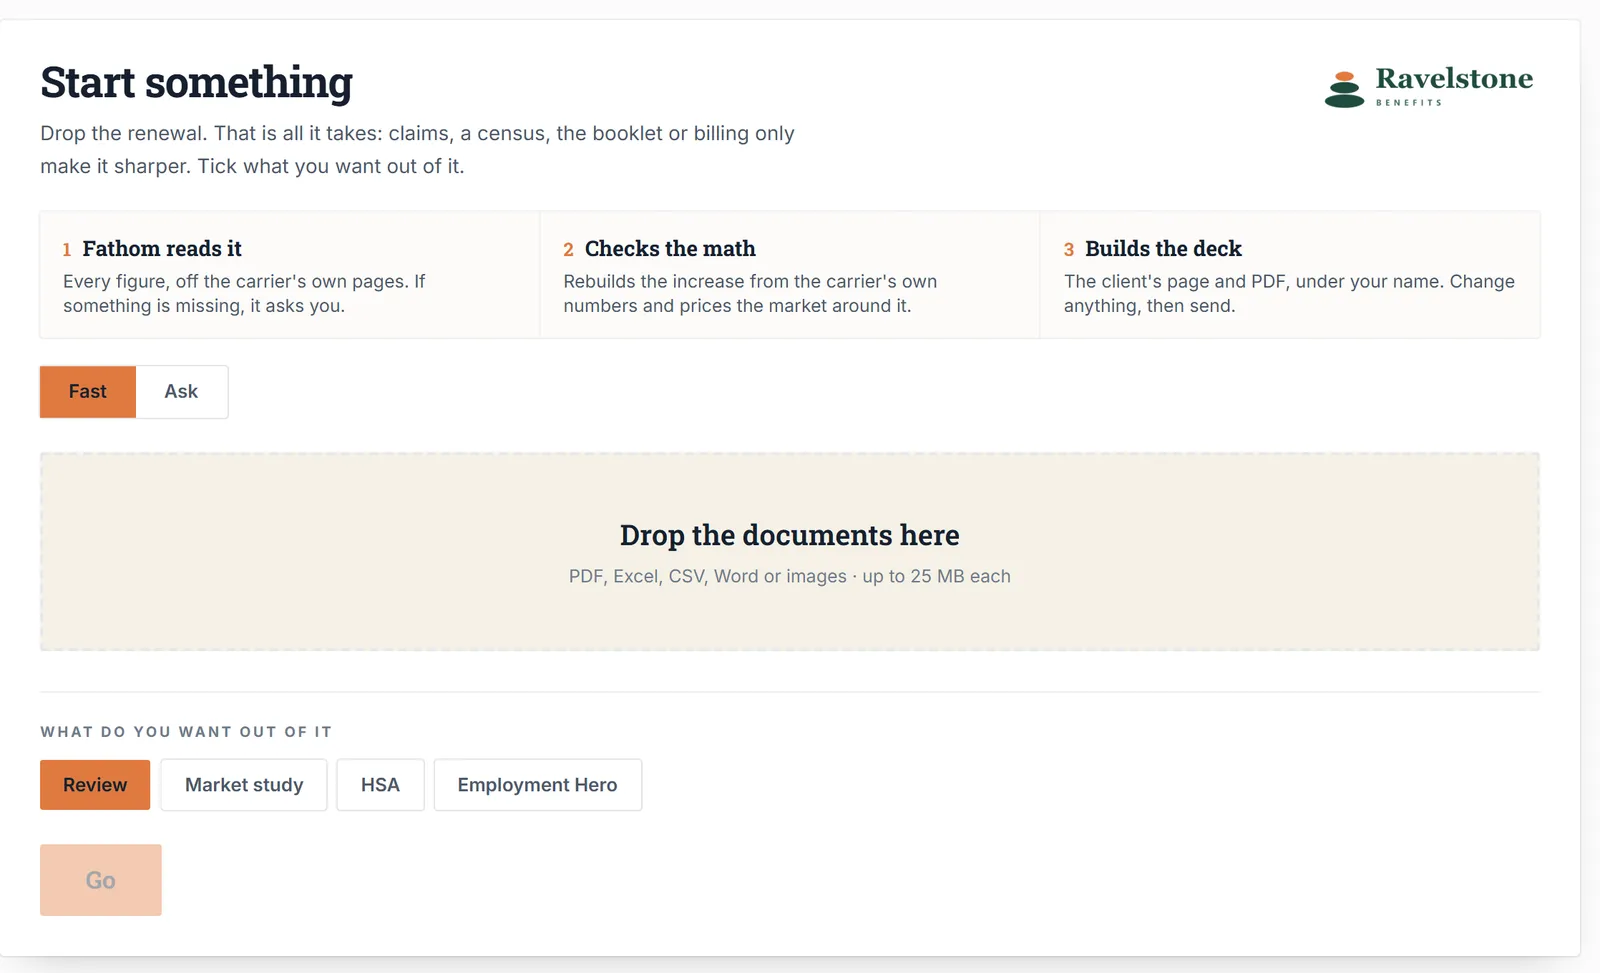The width and height of the screenshot is (1600, 973).
Task: Toggle the Employment Hero option
Action: click(538, 785)
